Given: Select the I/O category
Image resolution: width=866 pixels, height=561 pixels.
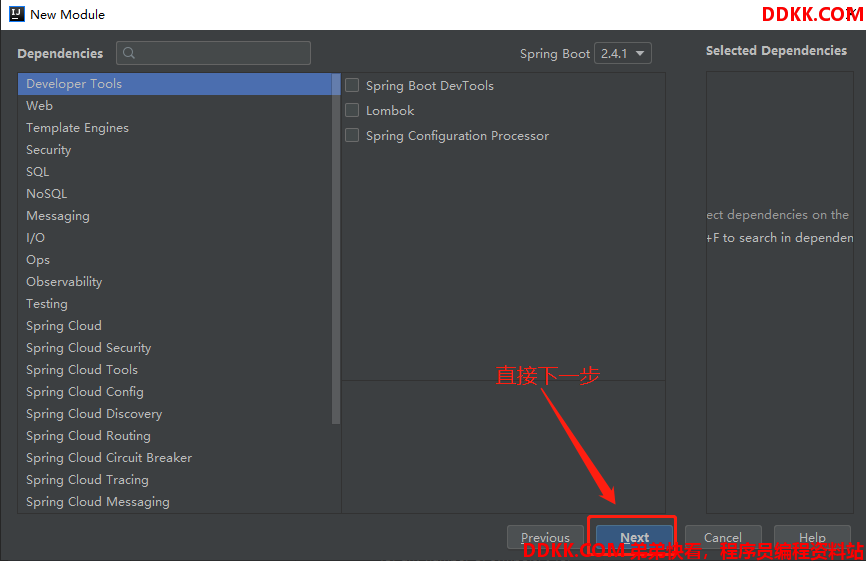Looking at the screenshot, I should click(175, 238).
